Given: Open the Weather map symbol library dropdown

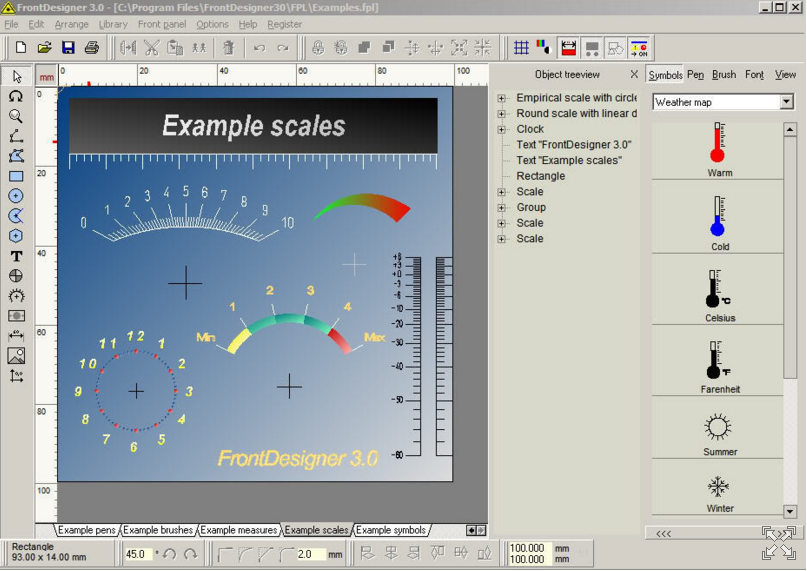Looking at the screenshot, I should point(786,102).
